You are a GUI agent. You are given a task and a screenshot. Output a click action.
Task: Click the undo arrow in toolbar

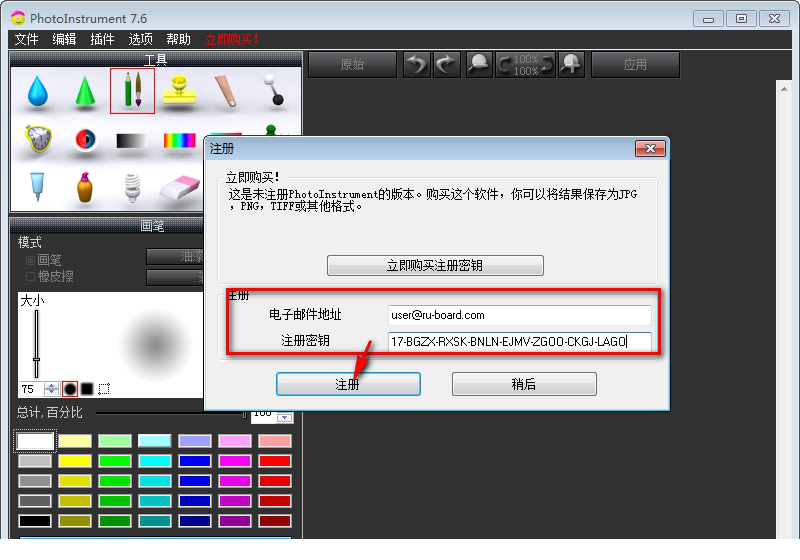[417, 64]
